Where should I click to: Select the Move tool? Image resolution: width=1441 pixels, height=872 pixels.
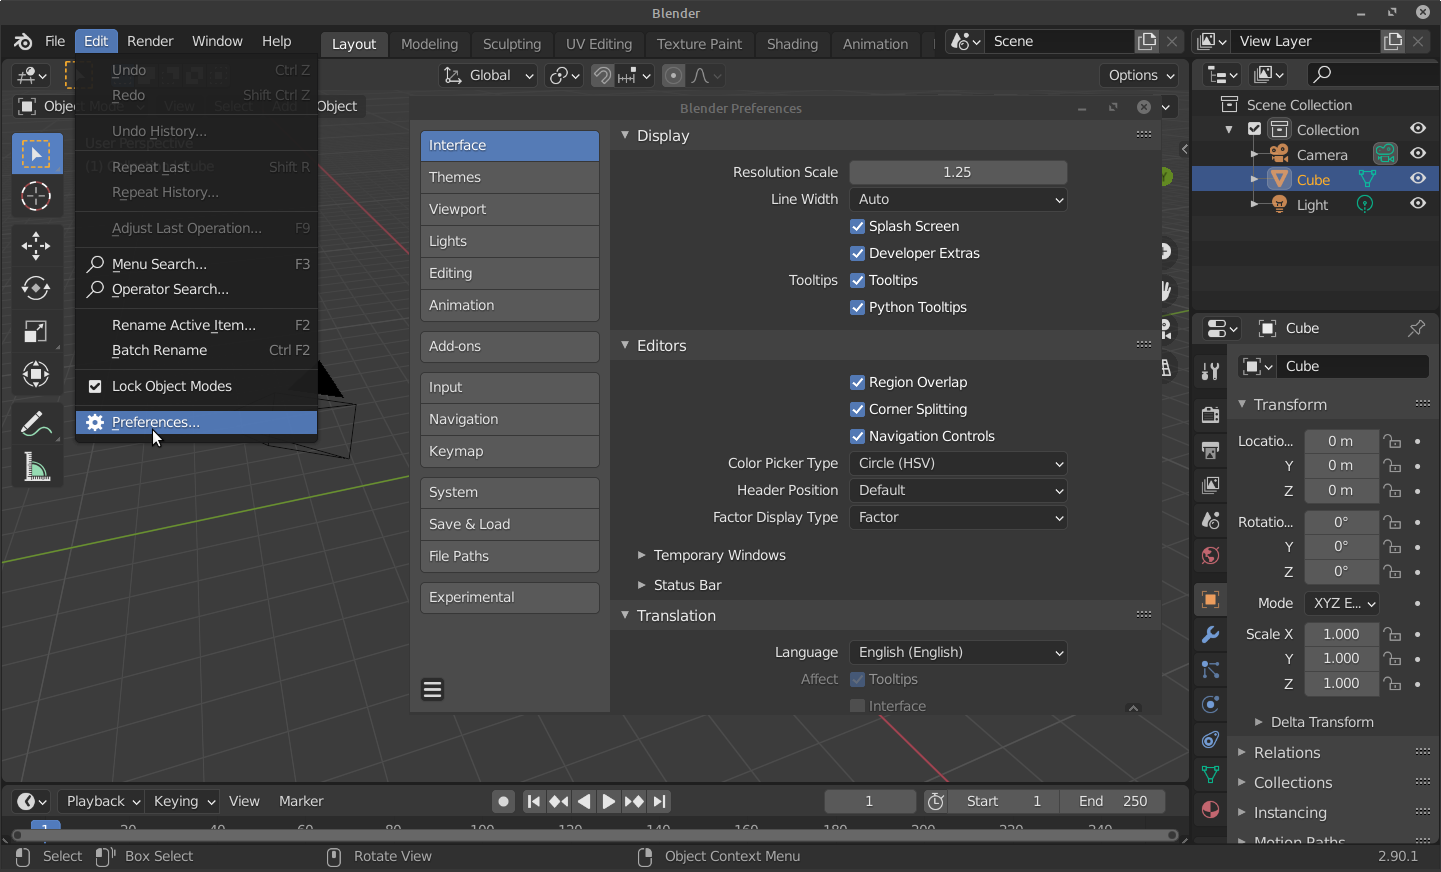tap(36, 246)
